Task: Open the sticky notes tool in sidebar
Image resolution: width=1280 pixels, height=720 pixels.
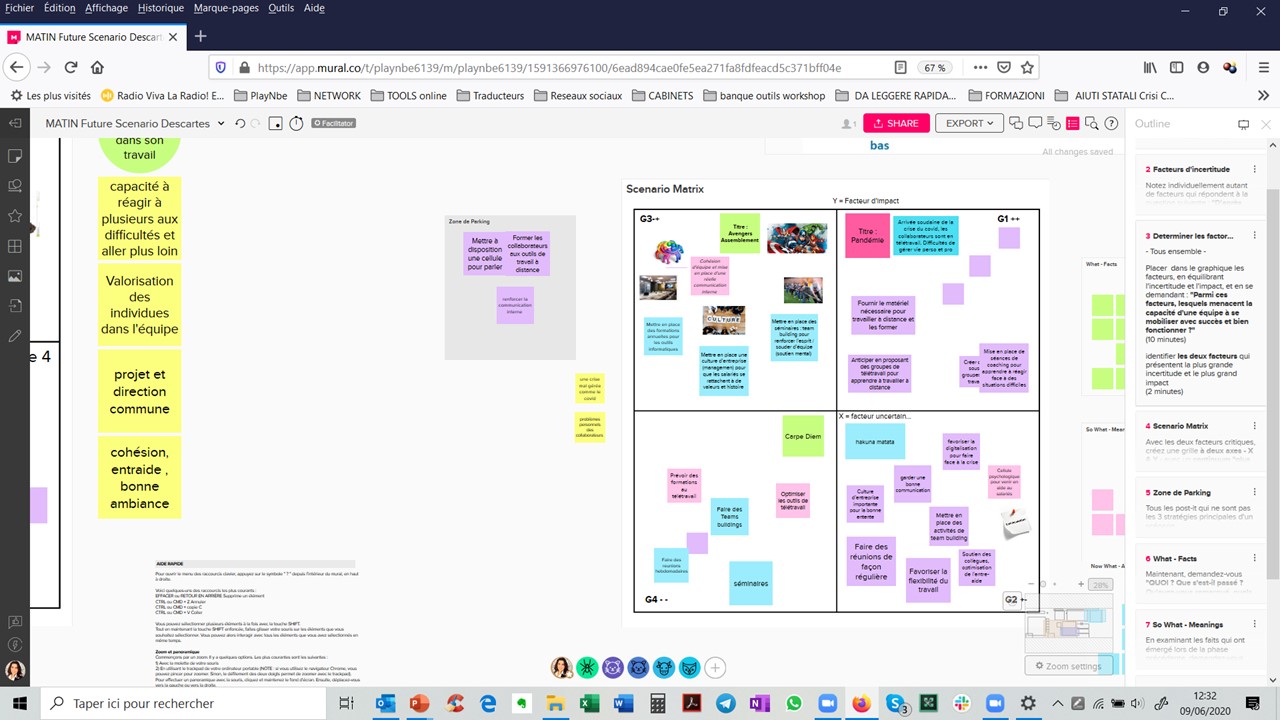Action: (x=15, y=156)
